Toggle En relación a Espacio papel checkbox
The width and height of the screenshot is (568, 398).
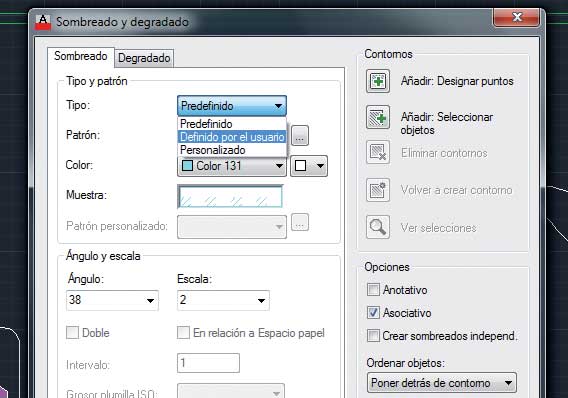coord(183,332)
